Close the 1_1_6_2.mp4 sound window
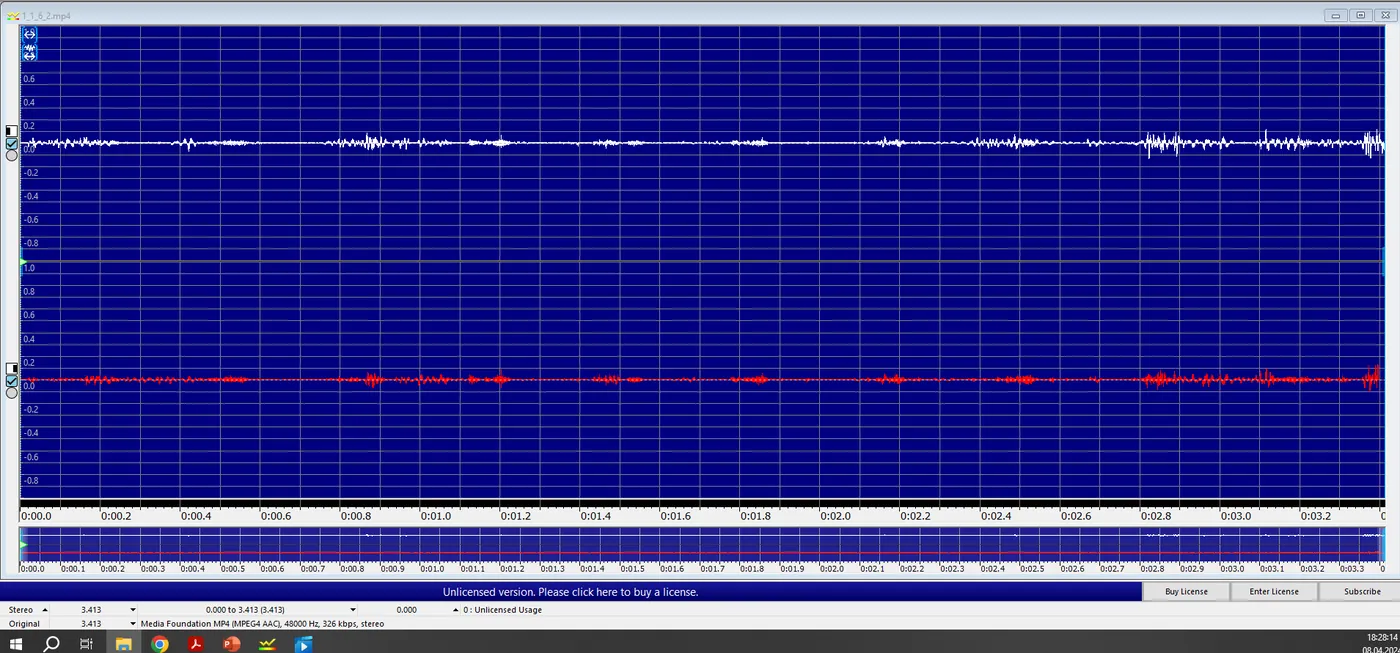 click(x=1384, y=15)
